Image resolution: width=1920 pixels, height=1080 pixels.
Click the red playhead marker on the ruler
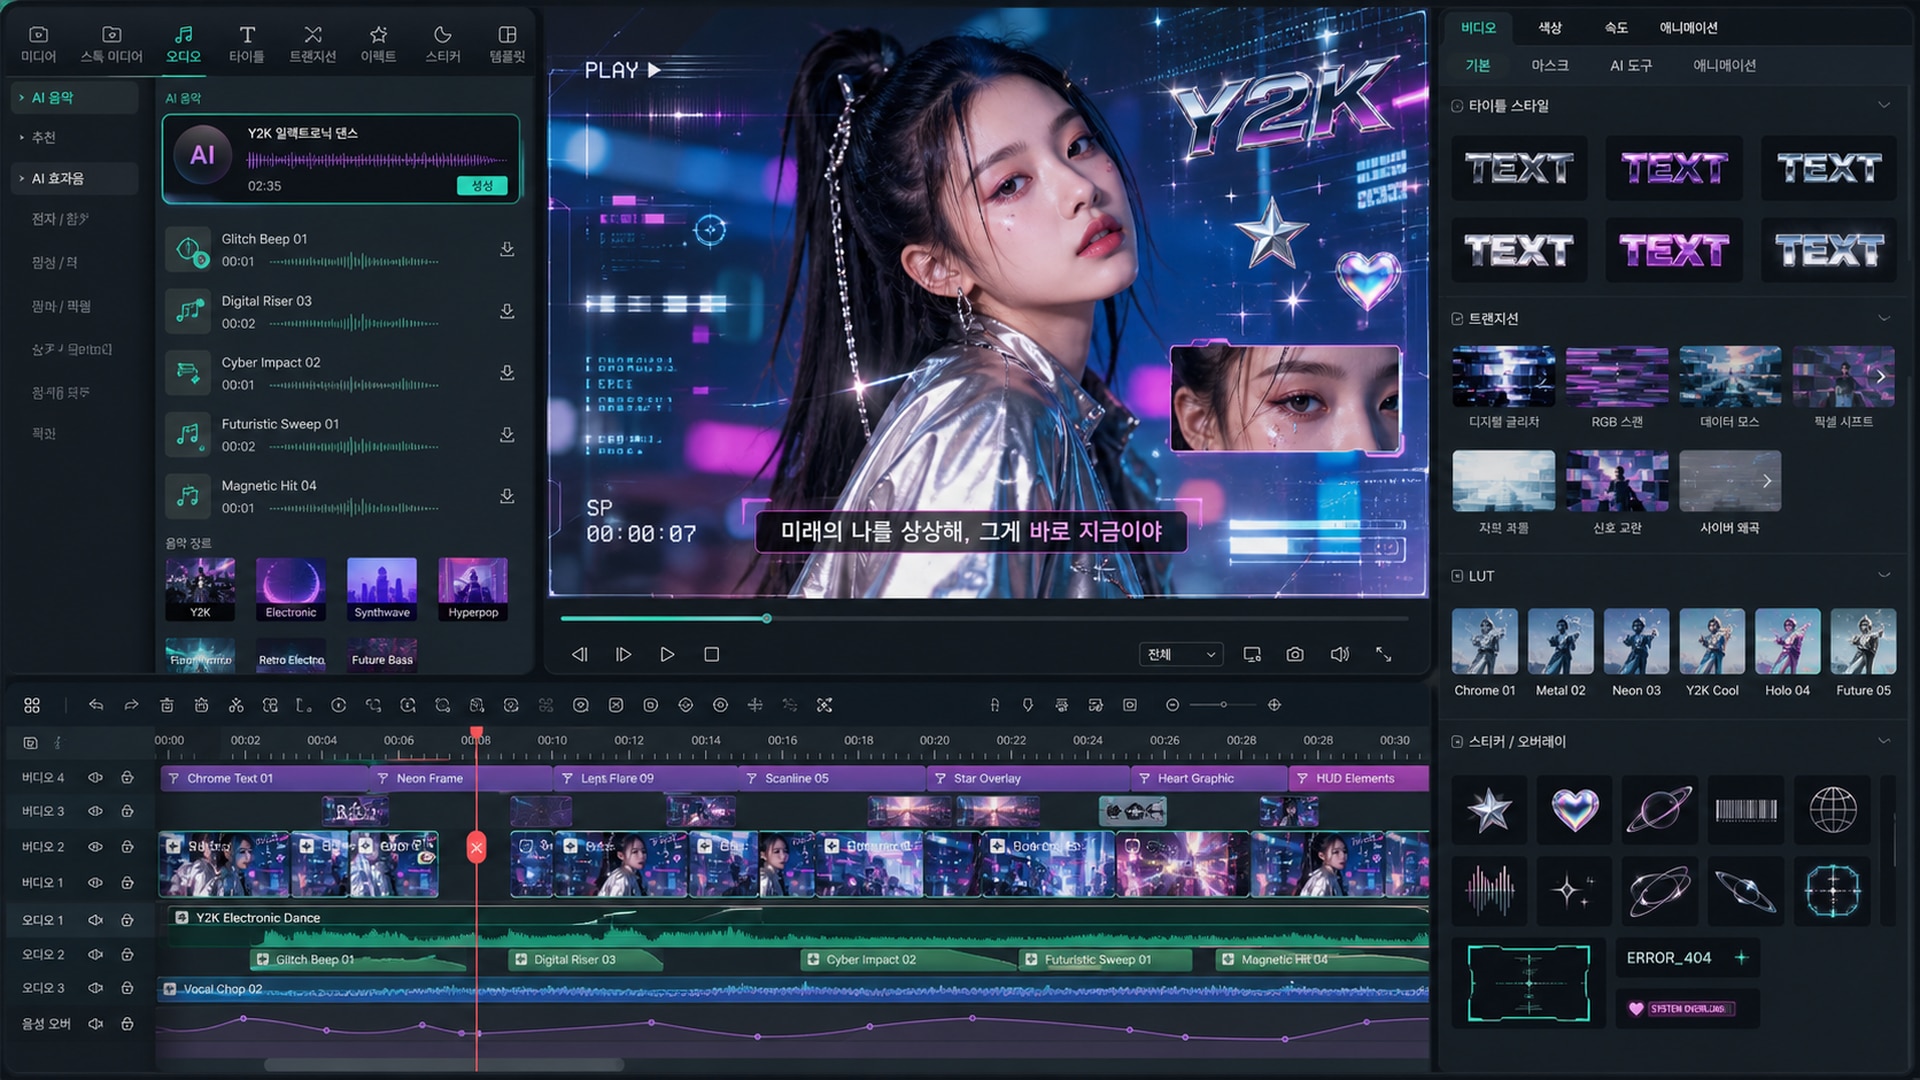[477, 734]
